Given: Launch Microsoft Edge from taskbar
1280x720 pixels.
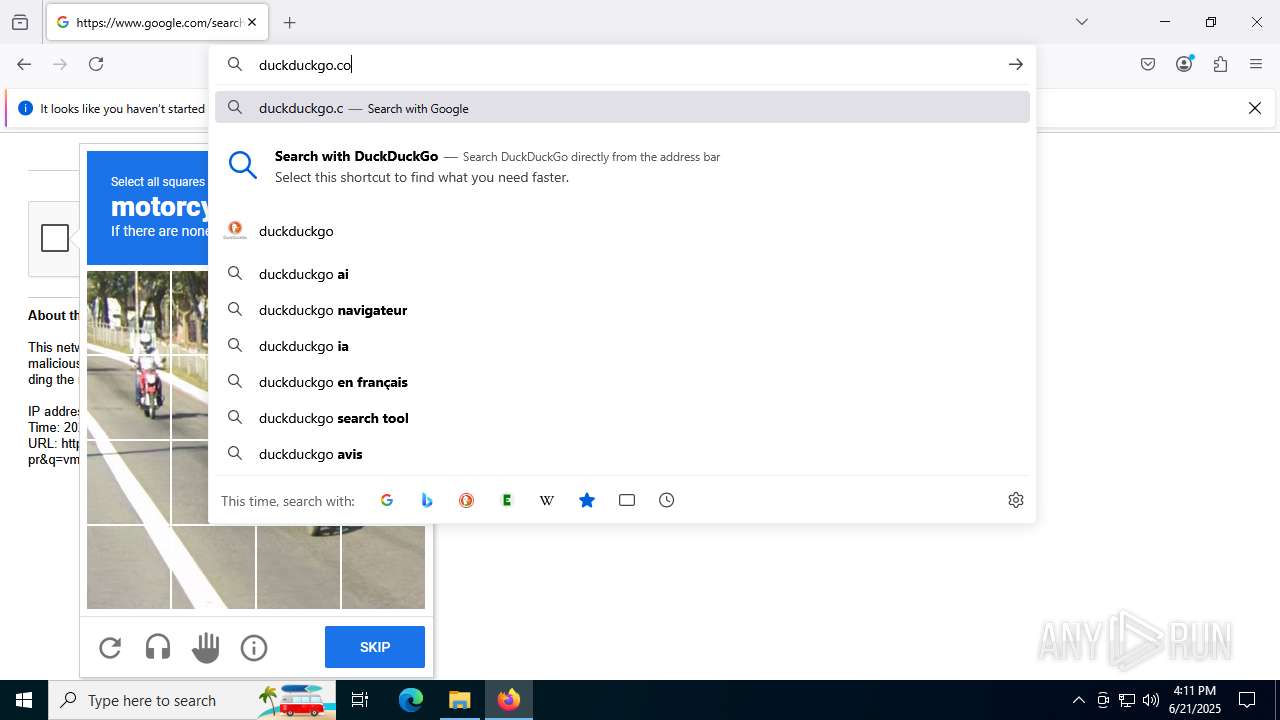Looking at the screenshot, I should tap(411, 700).
